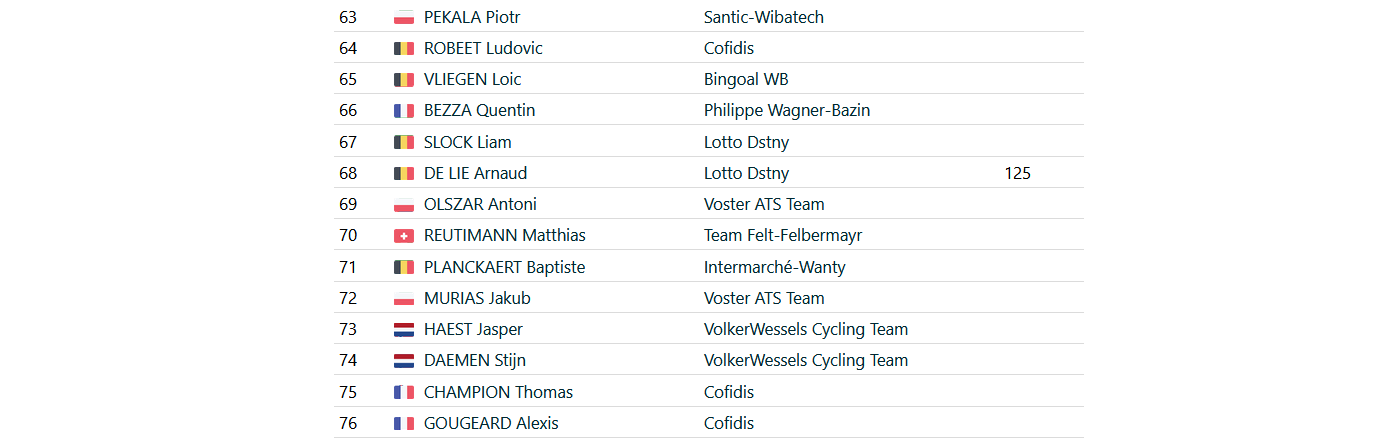Open rider profile SLOCK Liam
The width and height of the screenshot is (1399, 447).
[x=467, y=142]
